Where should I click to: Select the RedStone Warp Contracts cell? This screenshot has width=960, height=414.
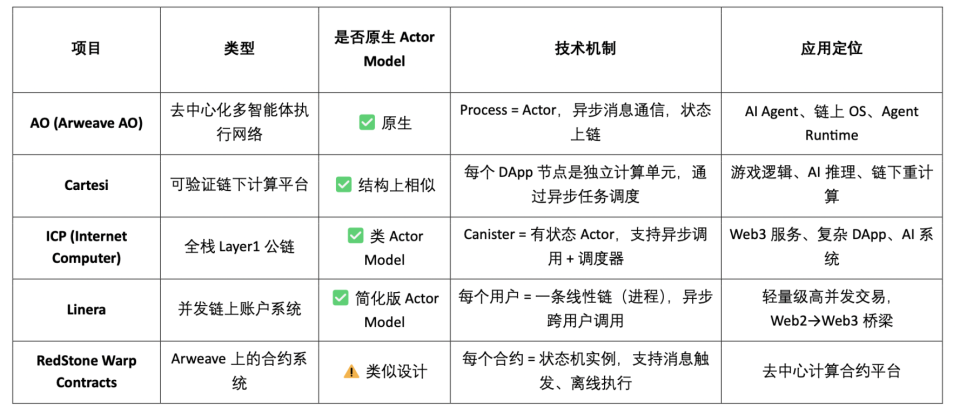tap(86, 371)
